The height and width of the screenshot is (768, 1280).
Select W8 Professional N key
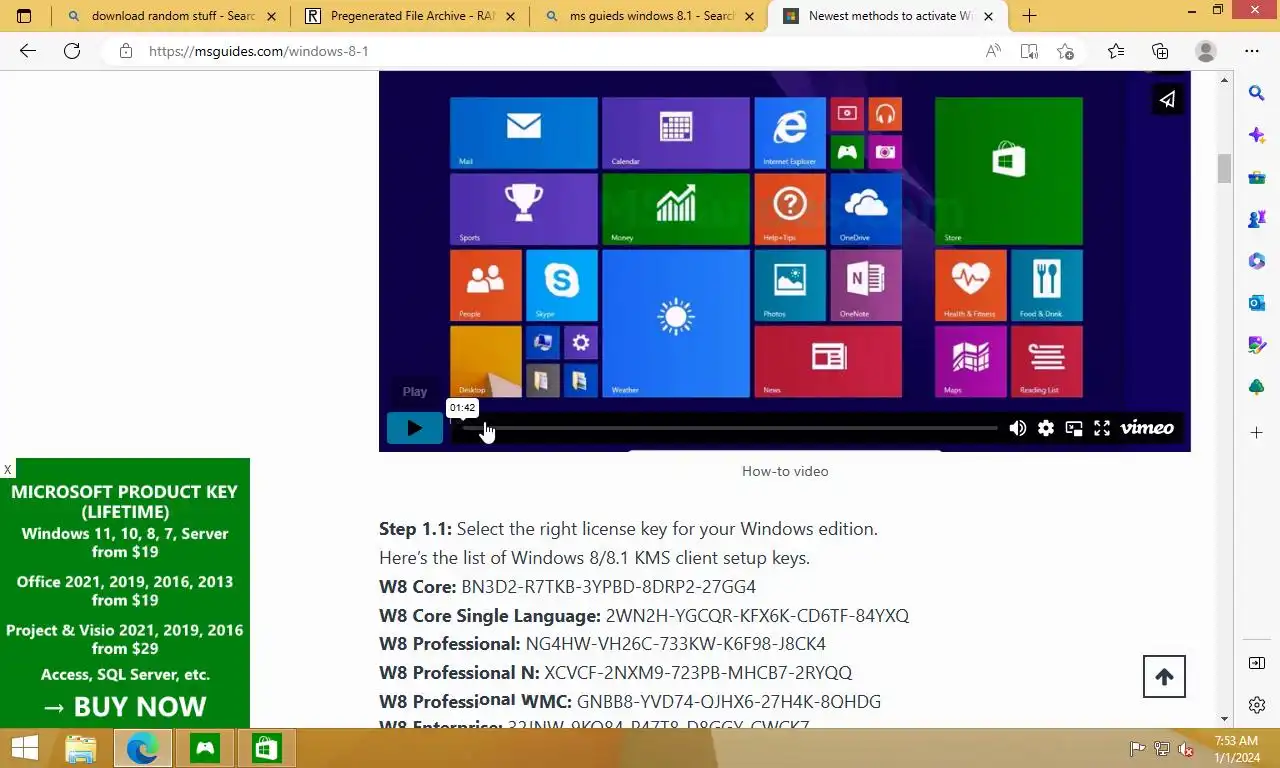[698, 673]
